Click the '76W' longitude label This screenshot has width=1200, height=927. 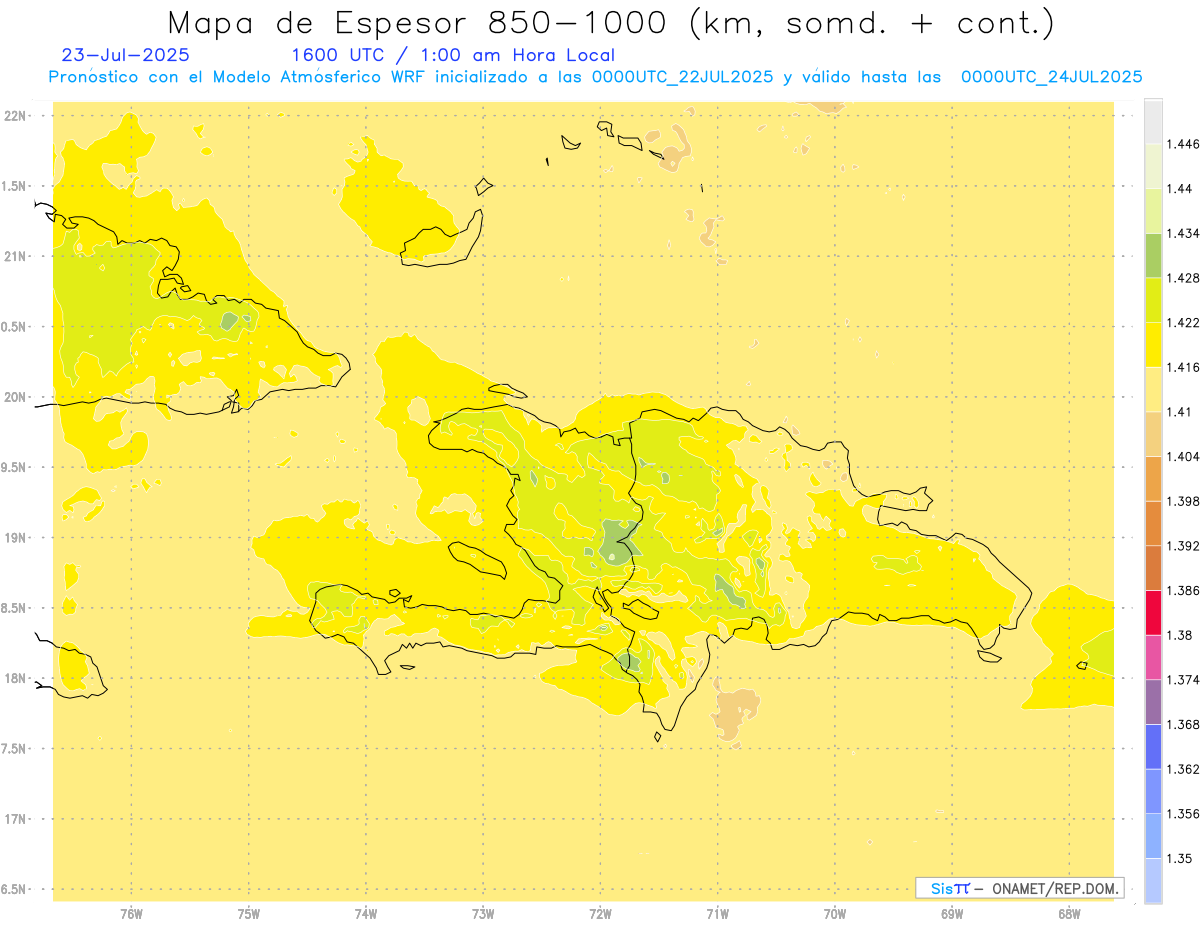[131, 913]
